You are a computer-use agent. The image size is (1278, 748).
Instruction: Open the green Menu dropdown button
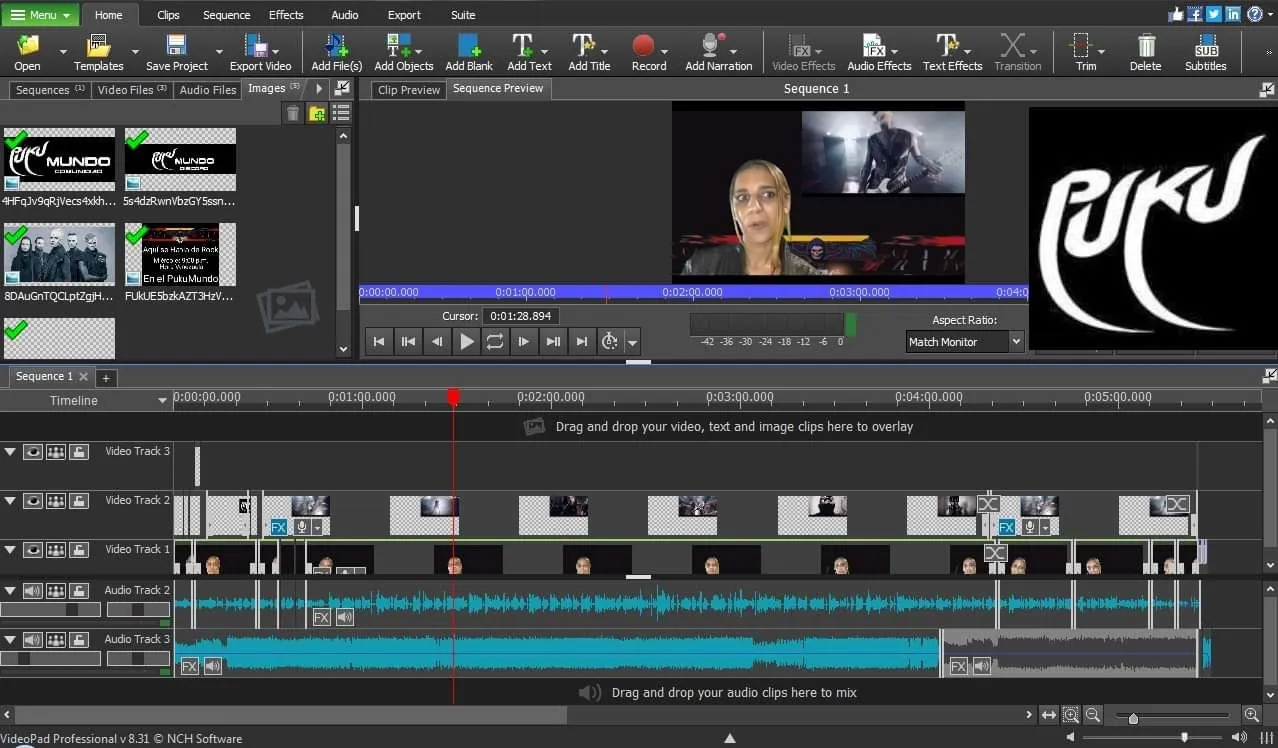click(x=40, y=15)
